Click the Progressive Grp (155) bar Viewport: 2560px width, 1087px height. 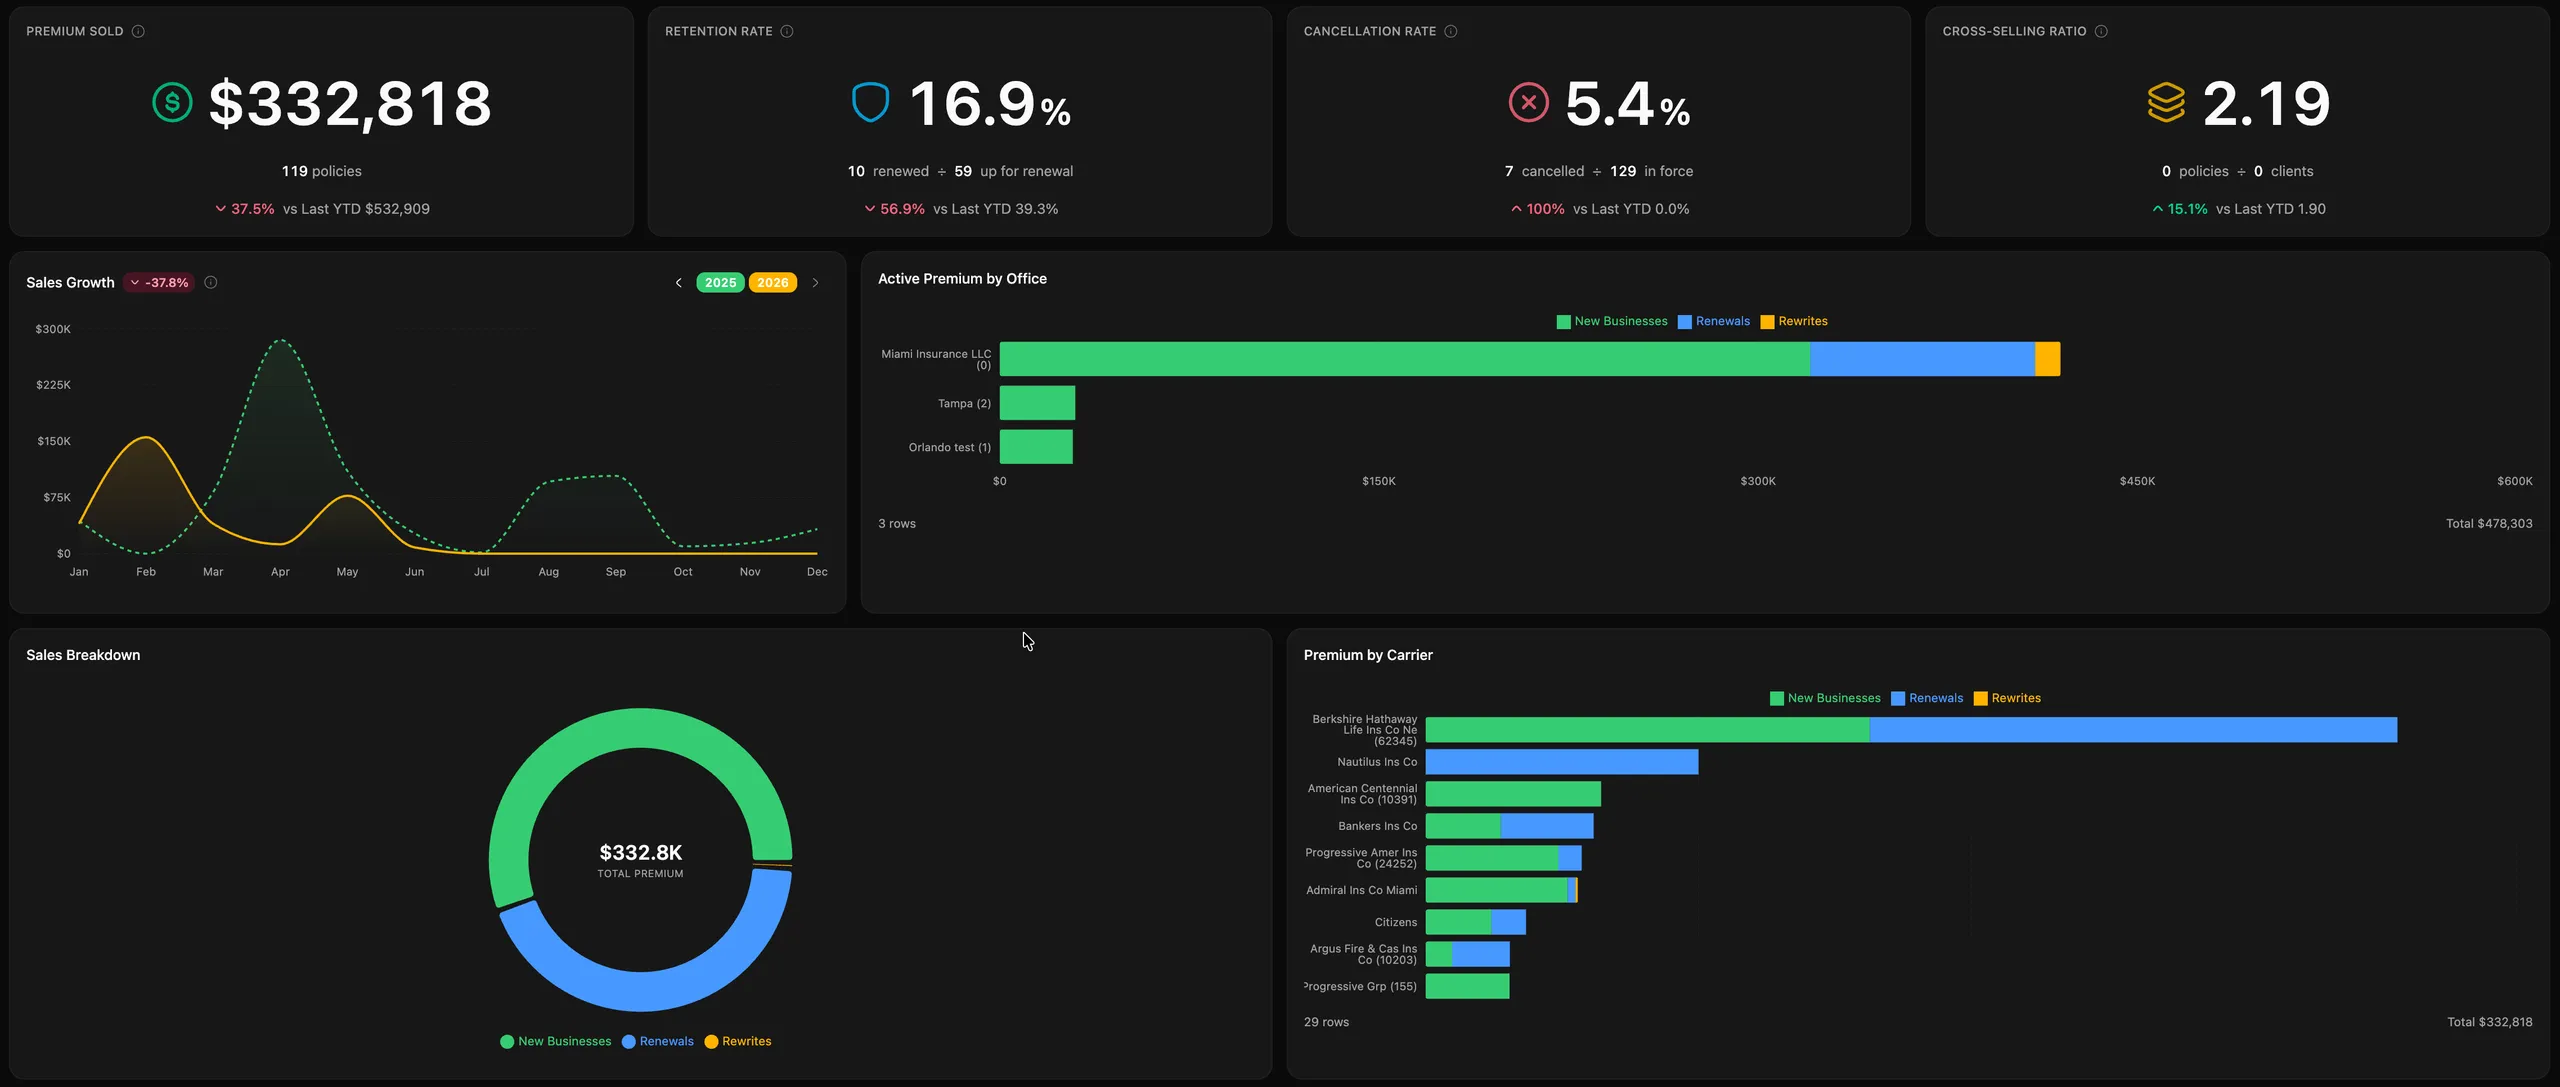click(1467, 986)
